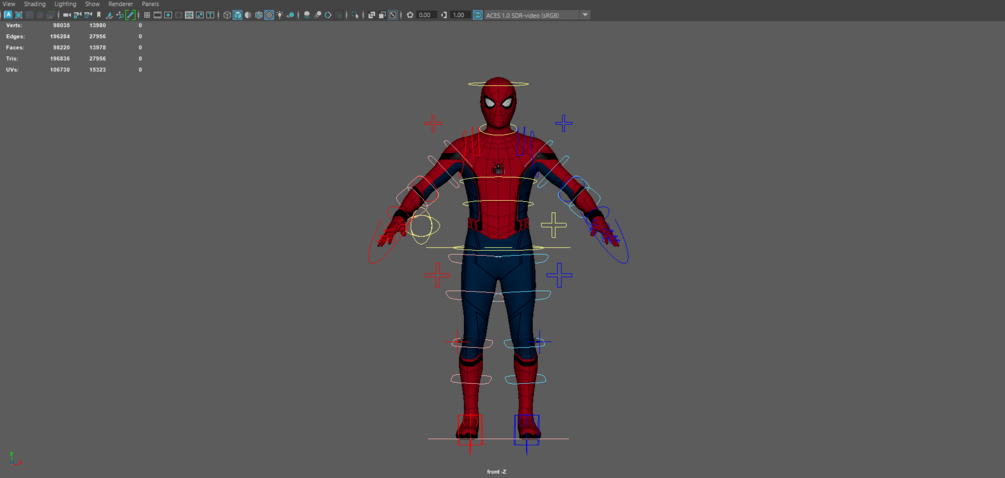The width and height of the screenshot is (1005, 478).
Task: Click the gamma value field showing 1.00
Action: tap(459, 15)
